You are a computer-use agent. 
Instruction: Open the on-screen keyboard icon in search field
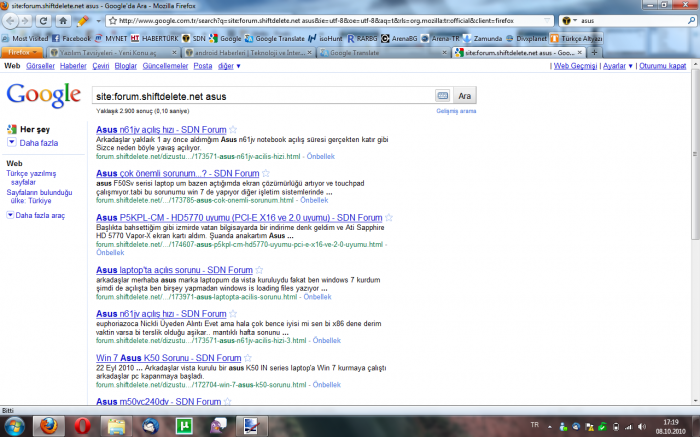tap(442, 96)
